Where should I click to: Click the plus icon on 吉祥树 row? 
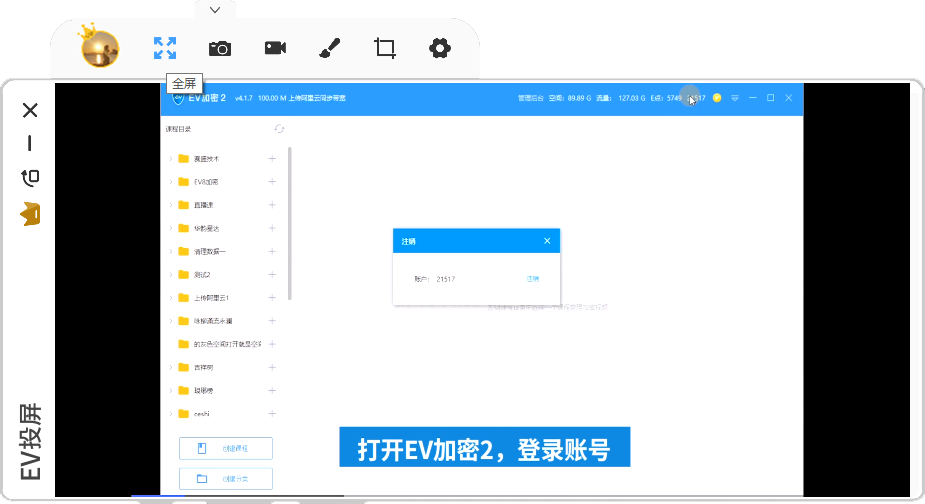pos(272,367)
